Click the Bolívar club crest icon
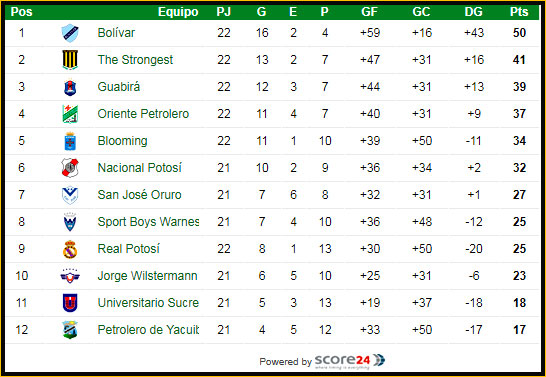 (70, 33)
